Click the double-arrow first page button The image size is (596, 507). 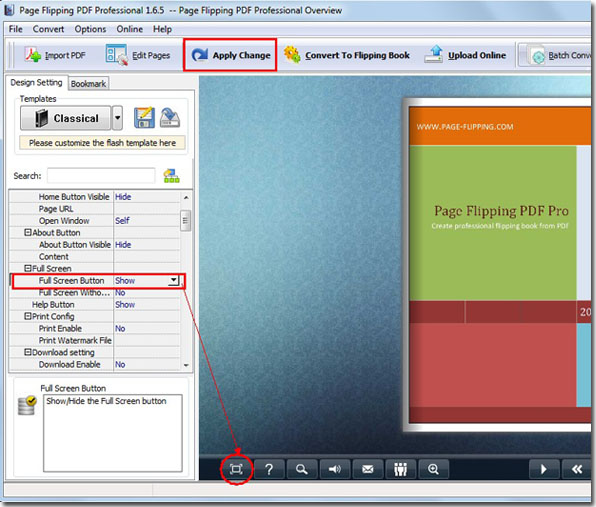pos(577,469)
